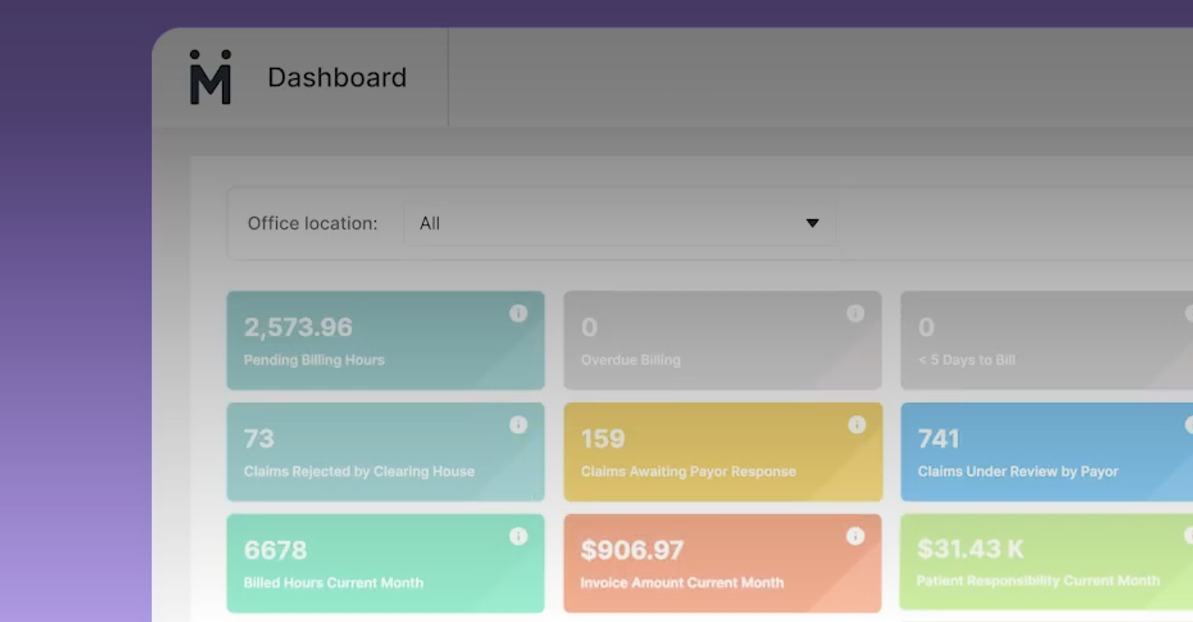Image resolution: width=1193 pixels, height=622 pixels.
Task: Open Claims Rejected by Clearing House card
Action: point(386,452)
